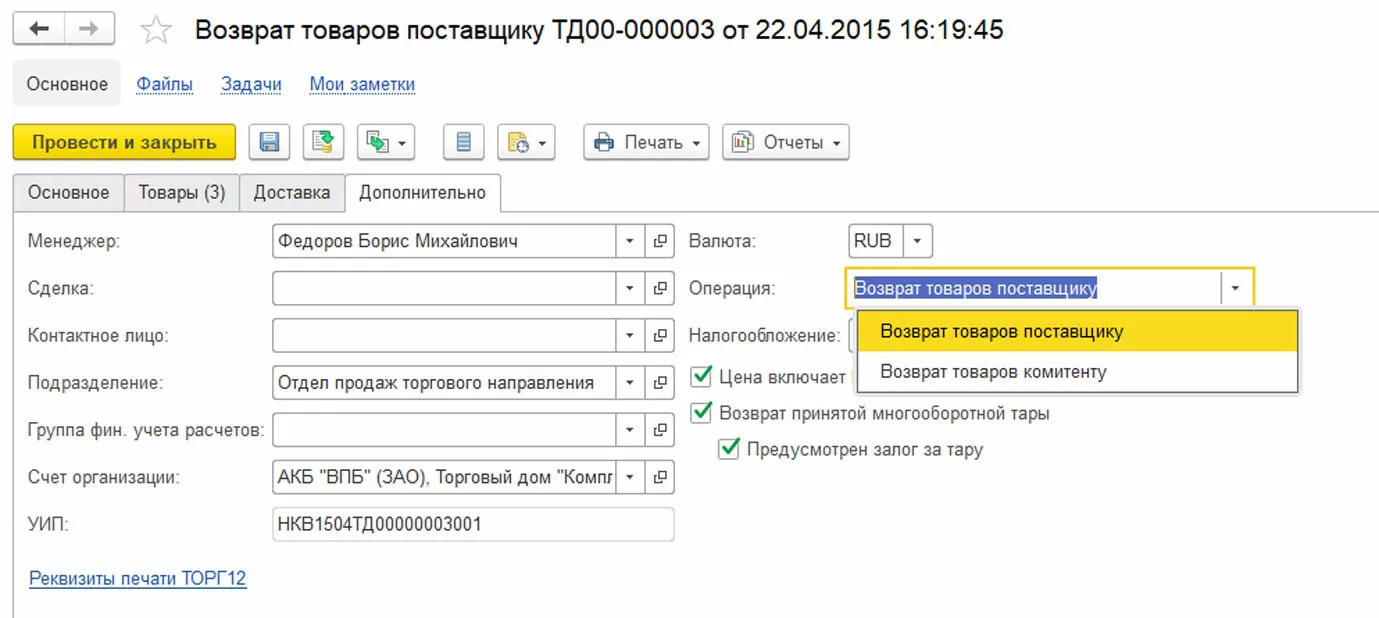Open the Доставка tab
1379x618 pixels.
[x=291, y=193]
